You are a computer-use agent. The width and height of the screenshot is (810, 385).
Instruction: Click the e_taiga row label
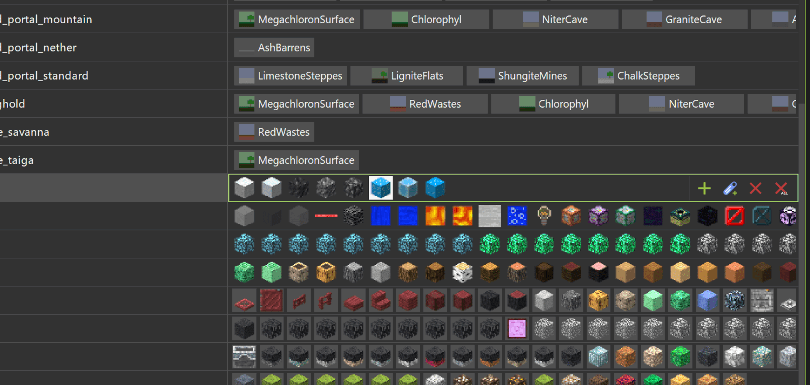coord(17,160)
